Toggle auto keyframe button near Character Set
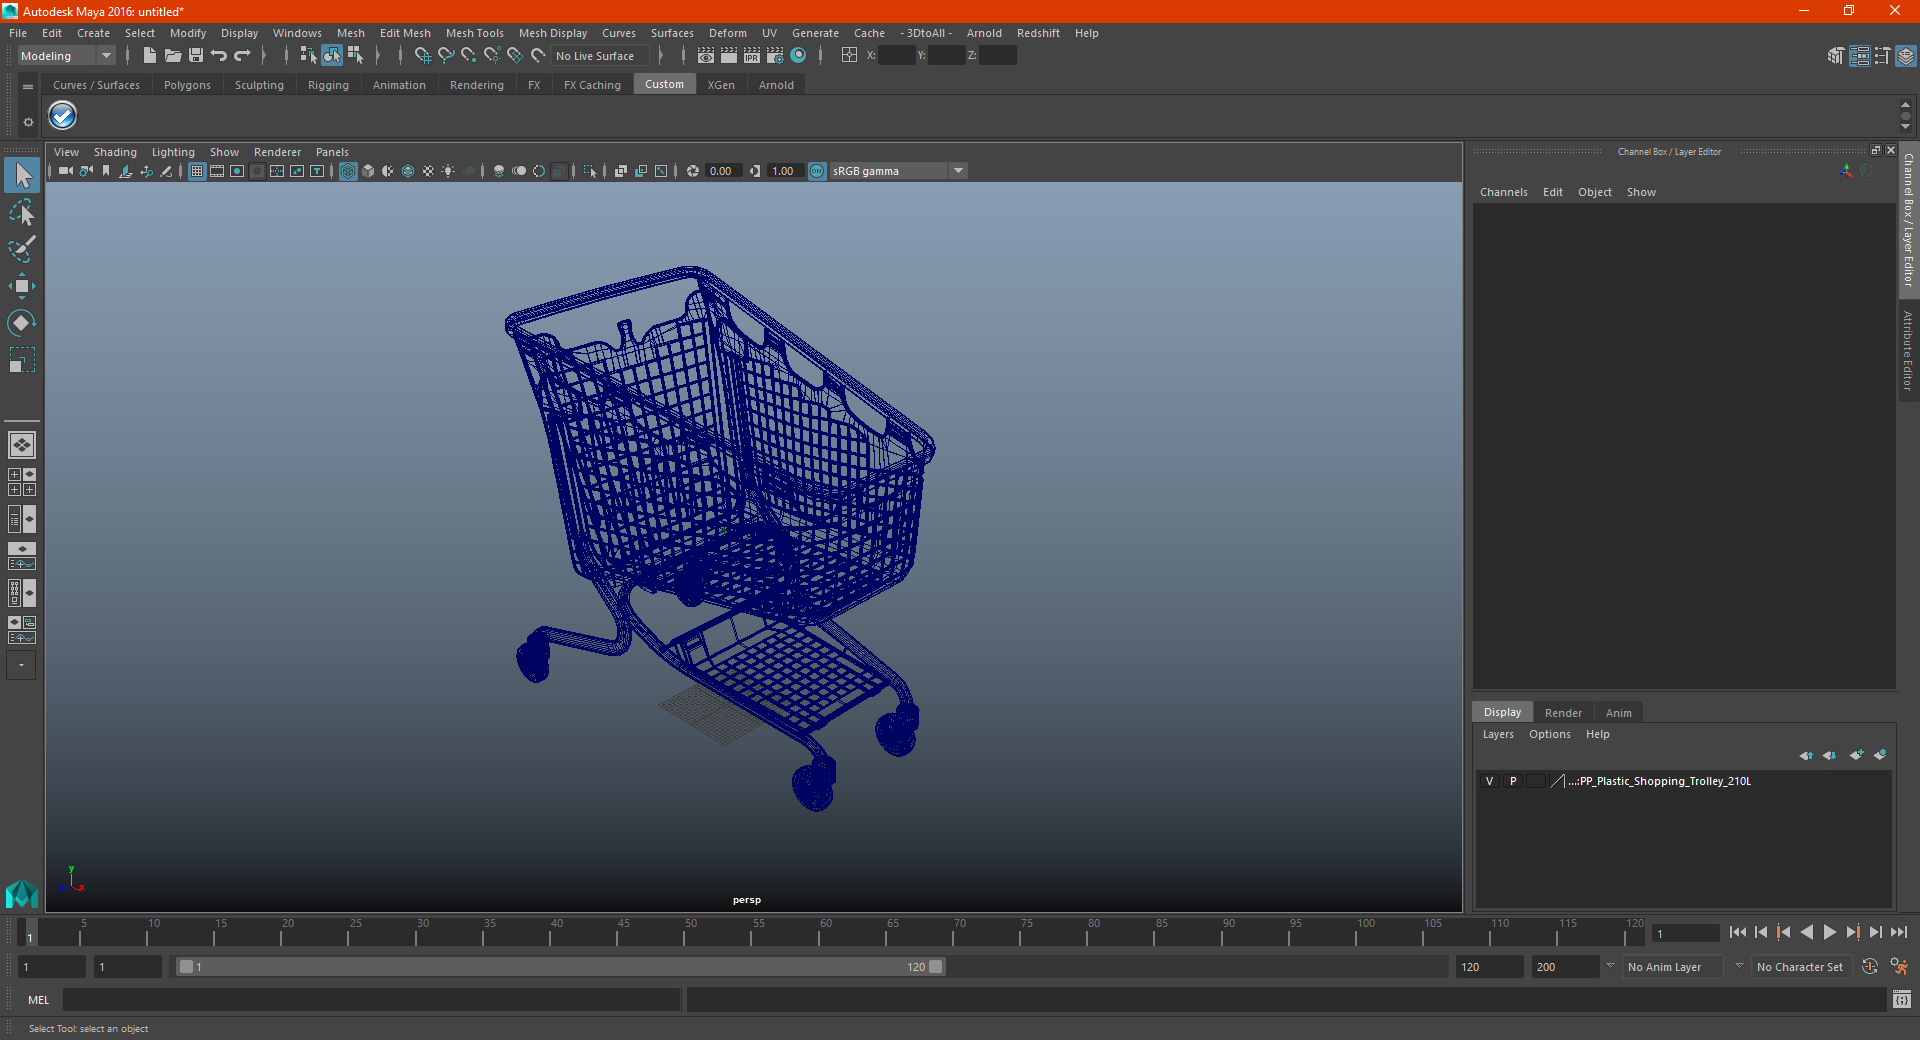The image size is (1920, 1040). [1870, 967]
